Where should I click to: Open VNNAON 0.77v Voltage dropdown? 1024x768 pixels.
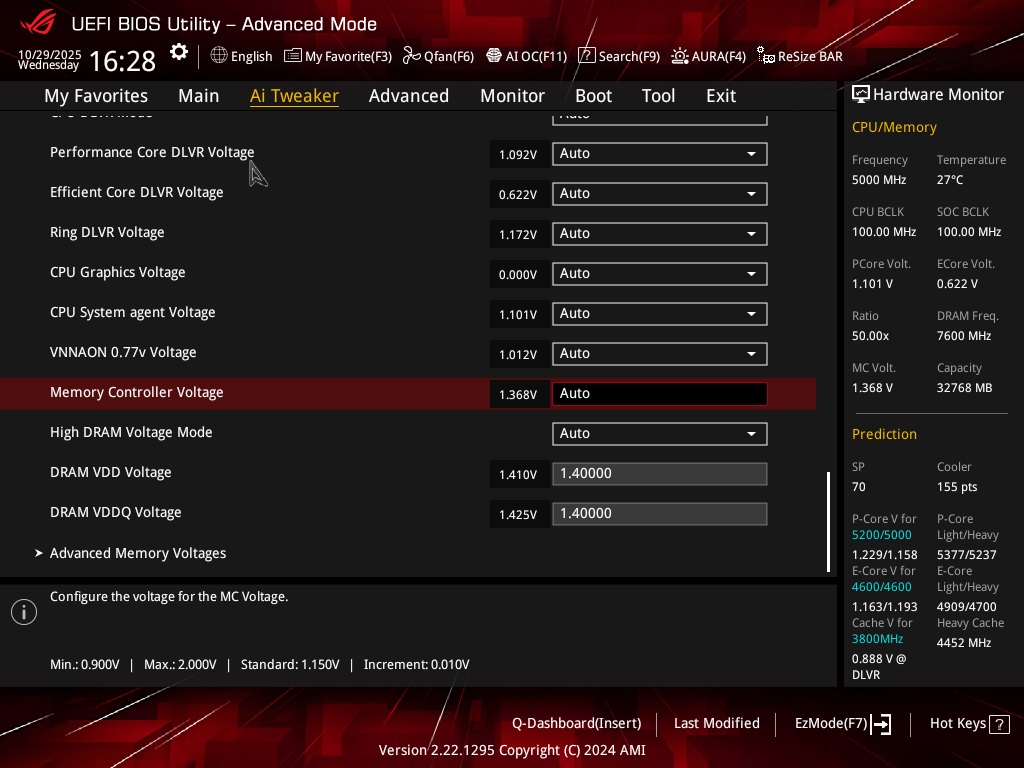[660, 354]
